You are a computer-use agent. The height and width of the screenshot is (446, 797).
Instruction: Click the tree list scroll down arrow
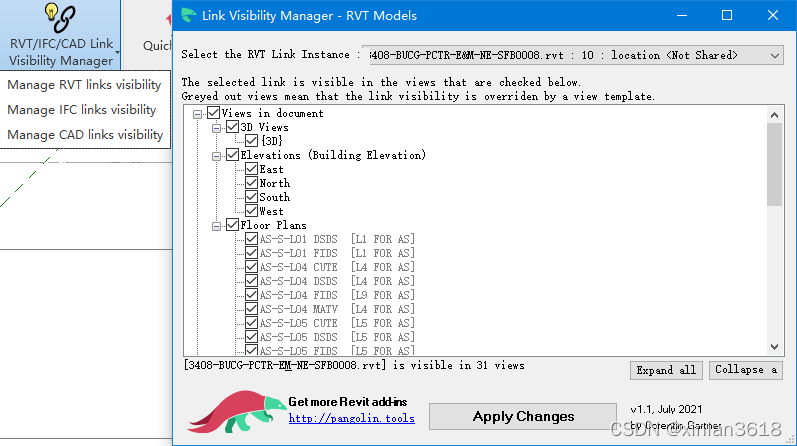coord(774,347)
